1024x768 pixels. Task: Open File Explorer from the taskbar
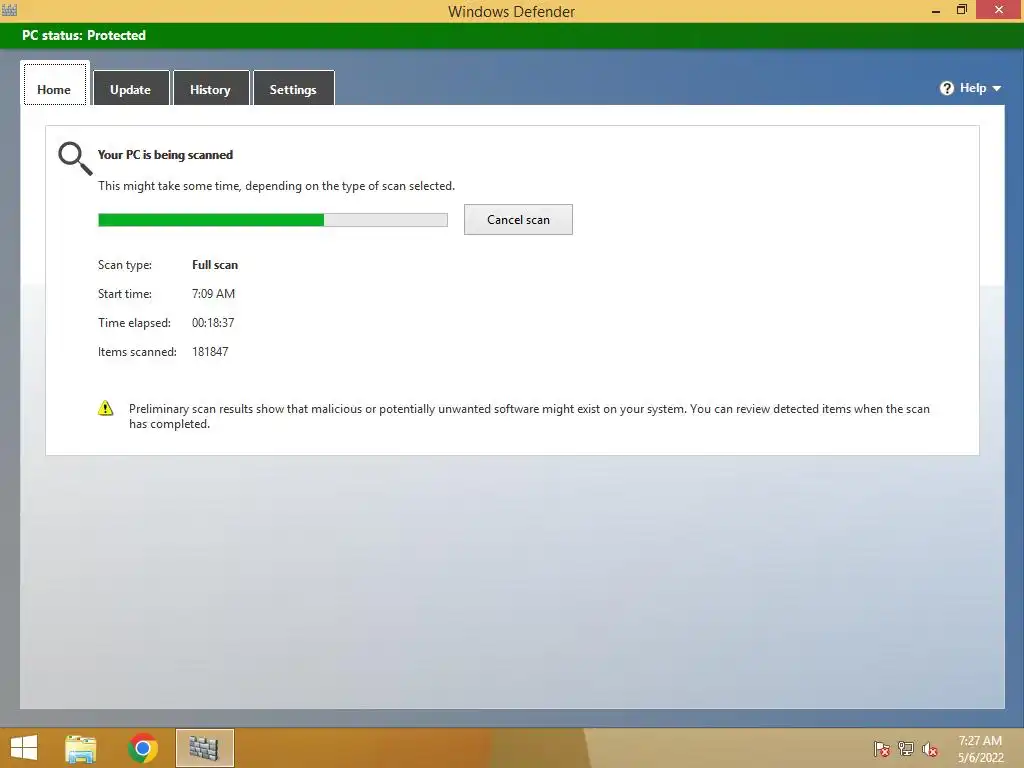coord(80,748)
